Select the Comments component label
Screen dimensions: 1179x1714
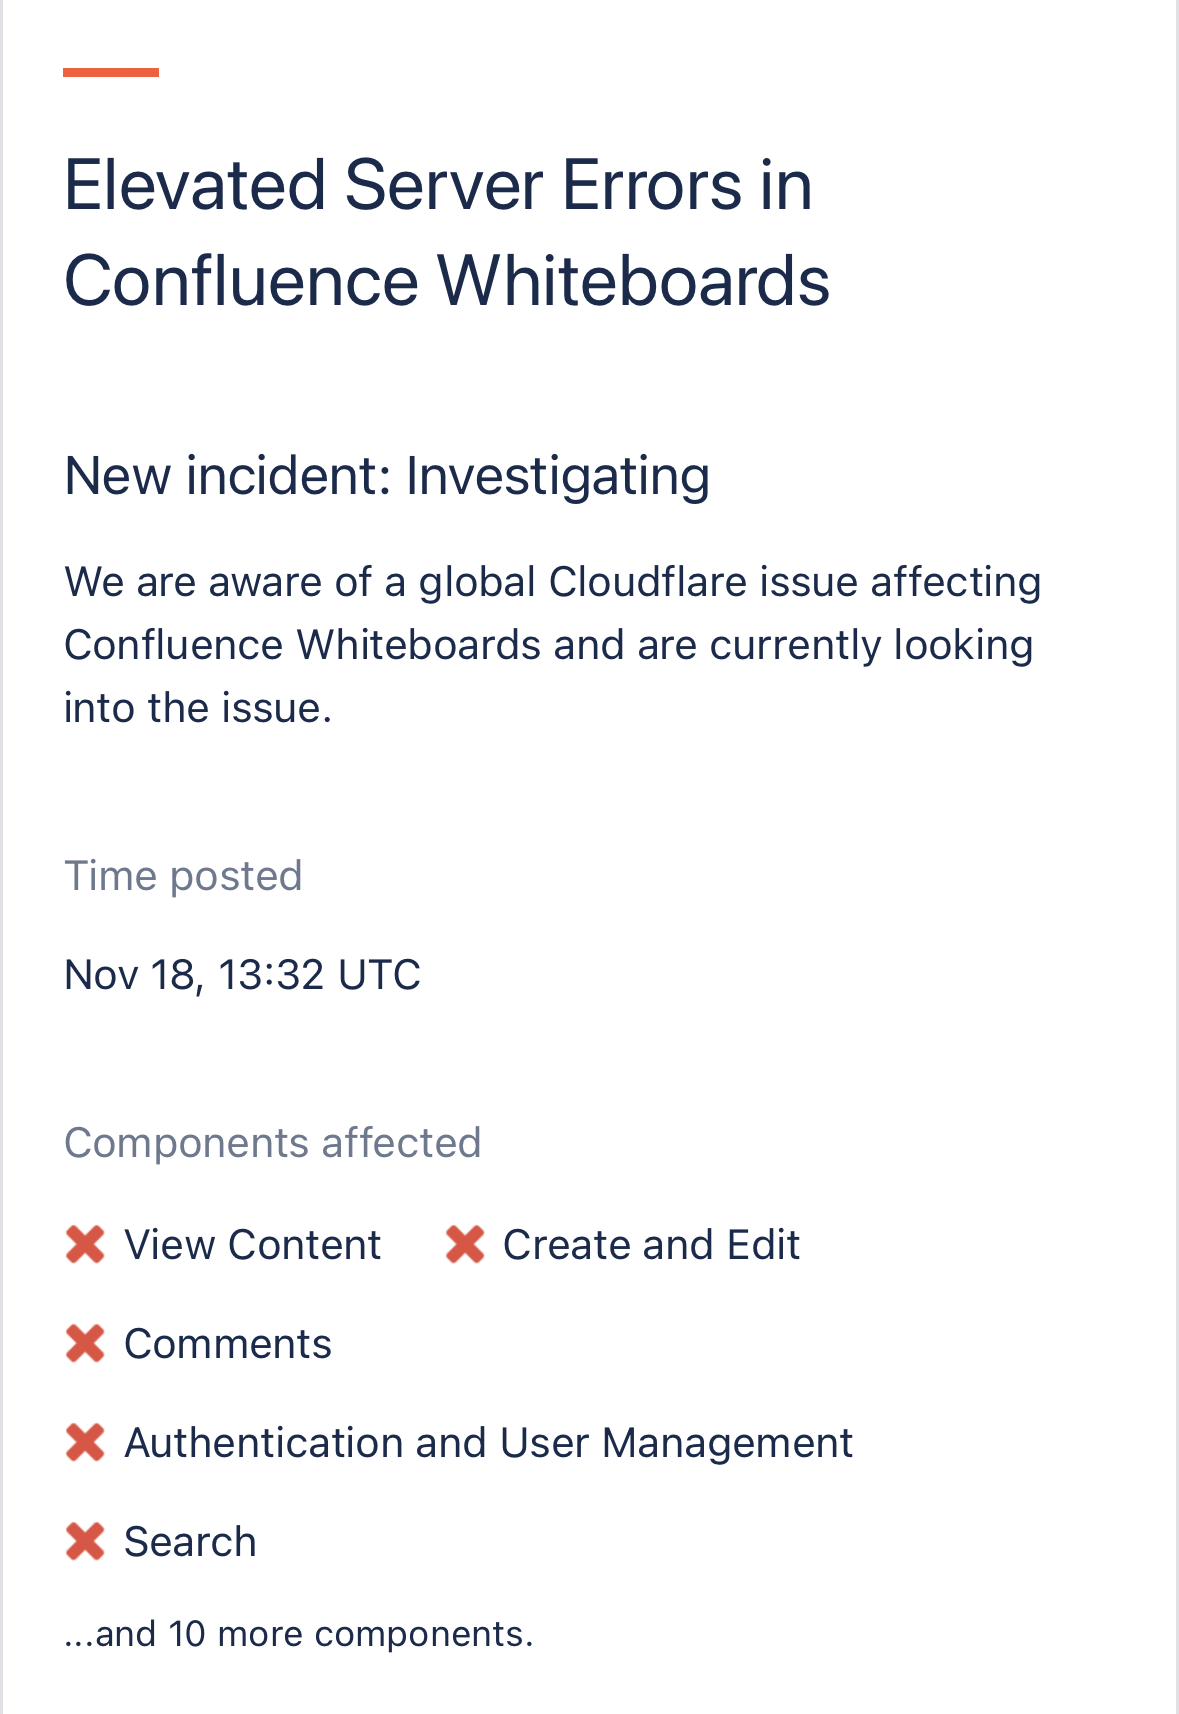[x=228, y=1344]
